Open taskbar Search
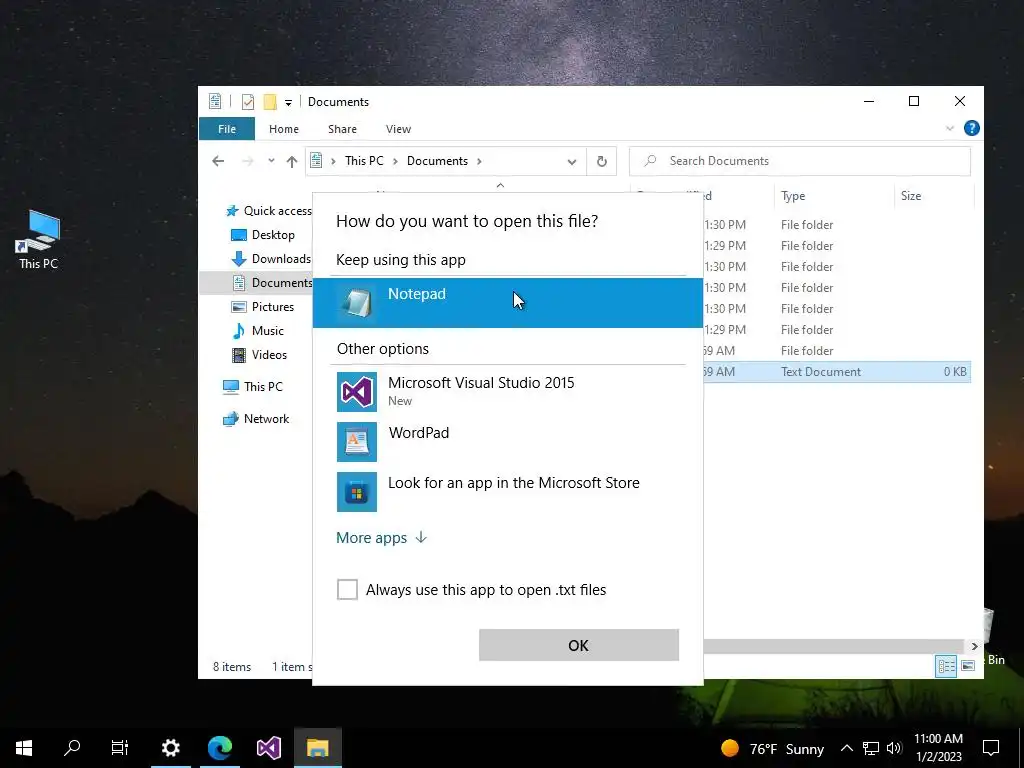Image resolution: width=1024 pixels, height=768 pixels. pyautogui.click(x=72, y=748)
